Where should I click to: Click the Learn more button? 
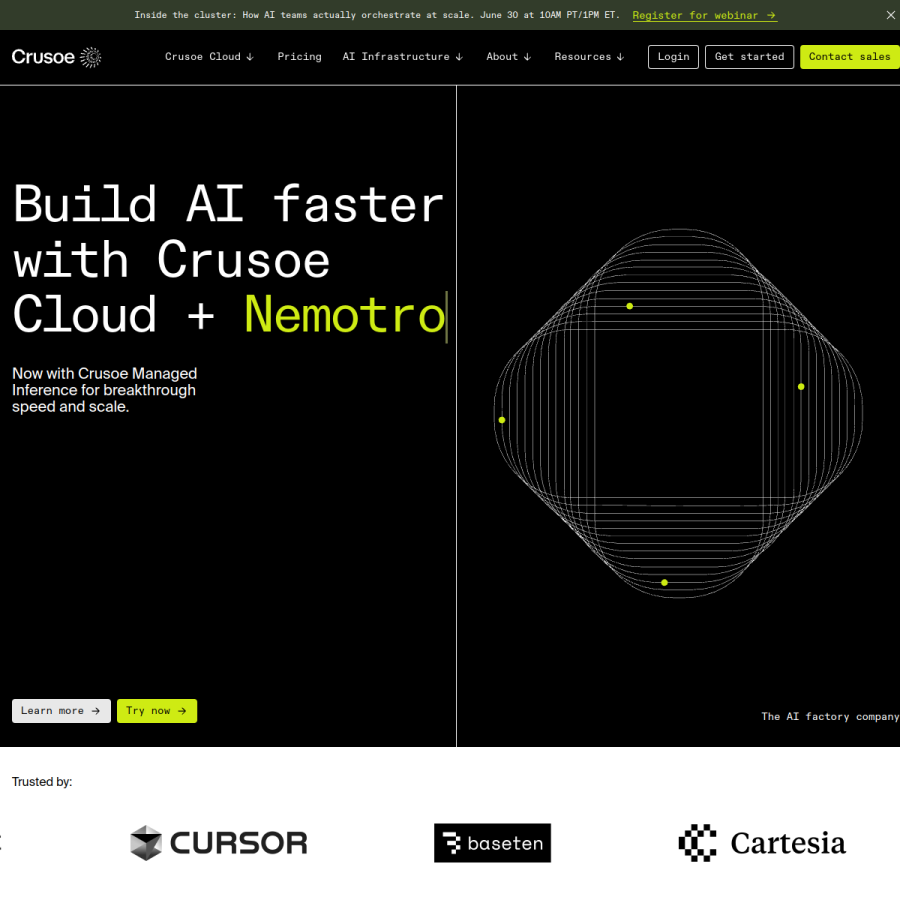tap(61, 711)
